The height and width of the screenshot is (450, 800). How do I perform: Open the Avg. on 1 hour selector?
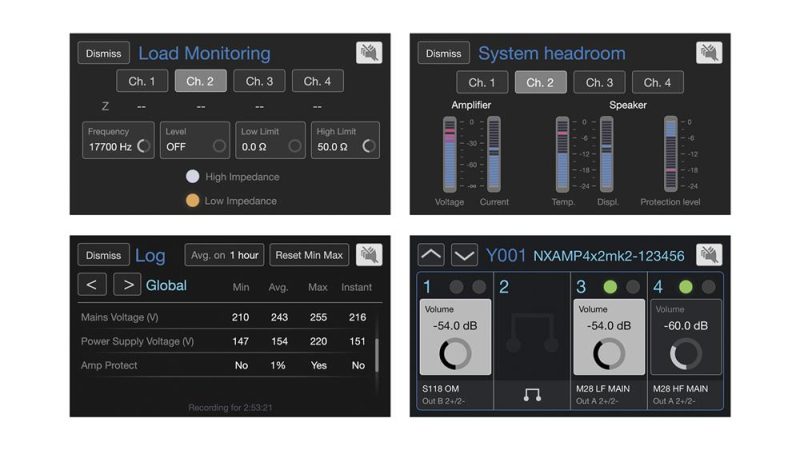pos(224,255)
